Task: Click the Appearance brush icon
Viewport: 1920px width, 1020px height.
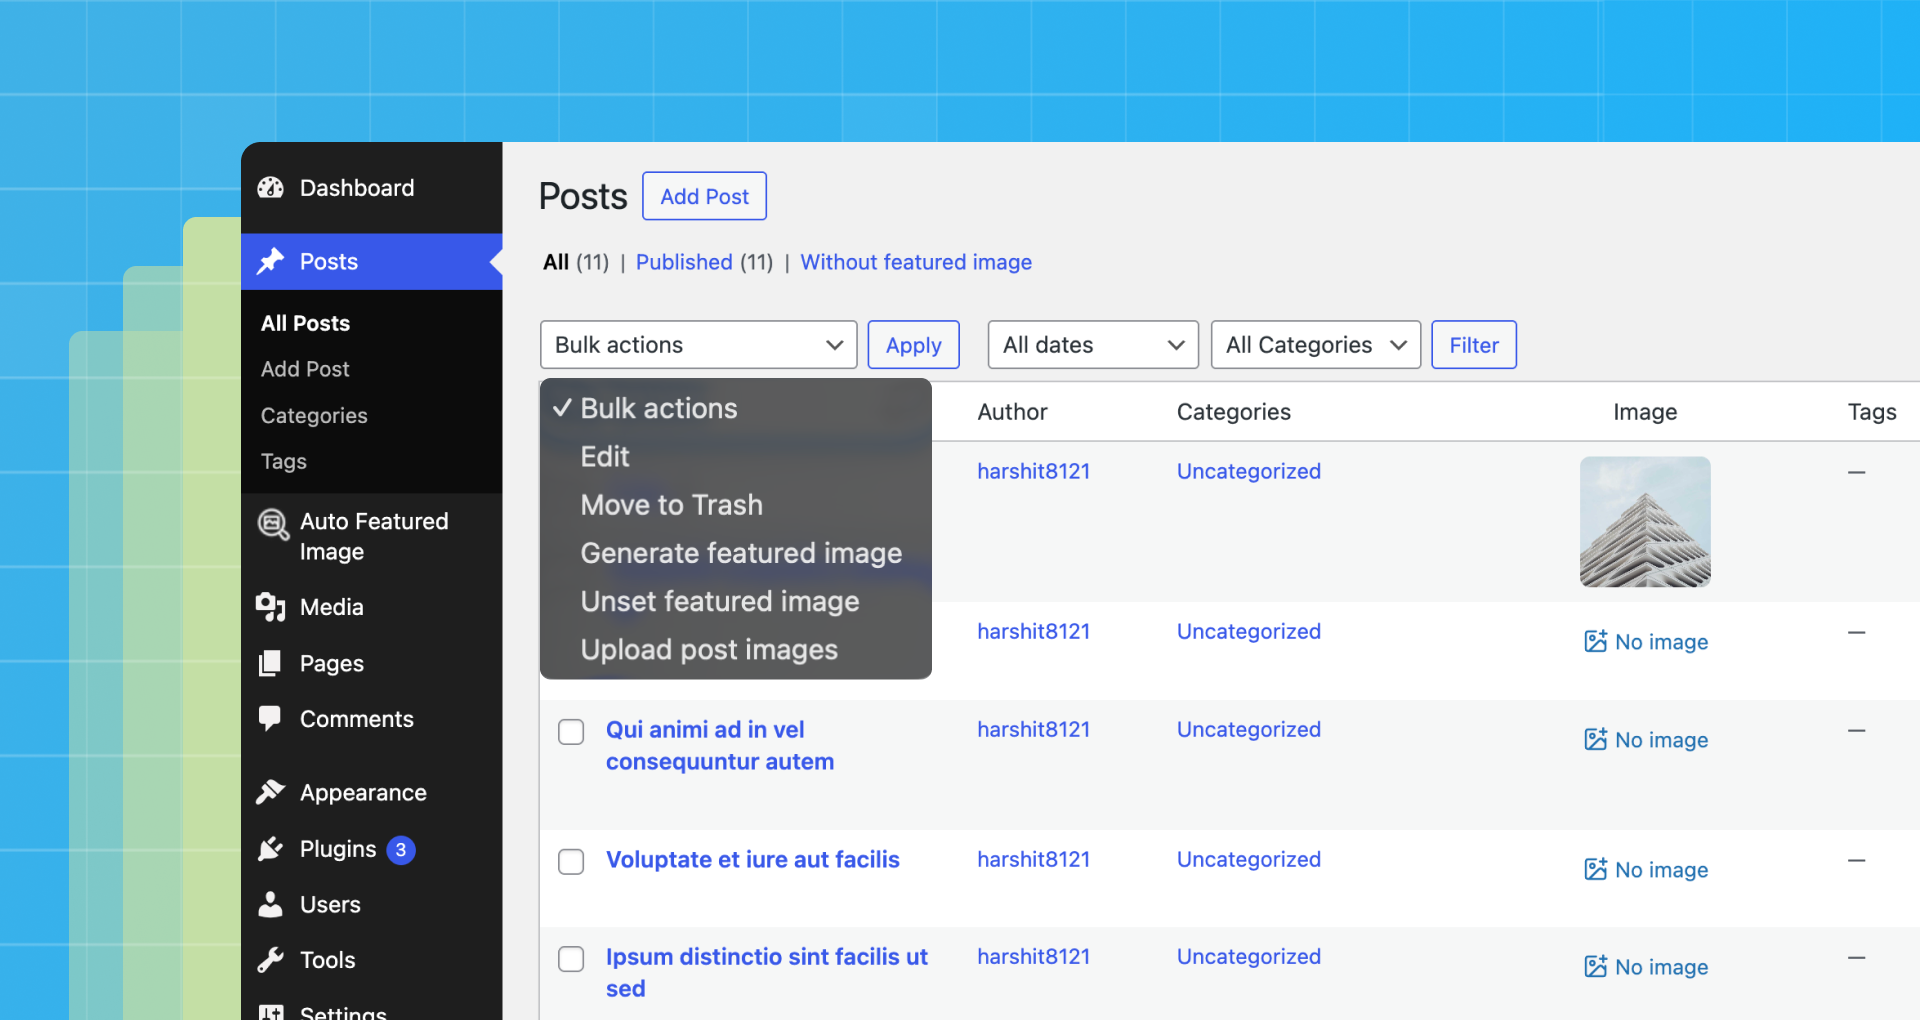Action: [x=270, y=791]
